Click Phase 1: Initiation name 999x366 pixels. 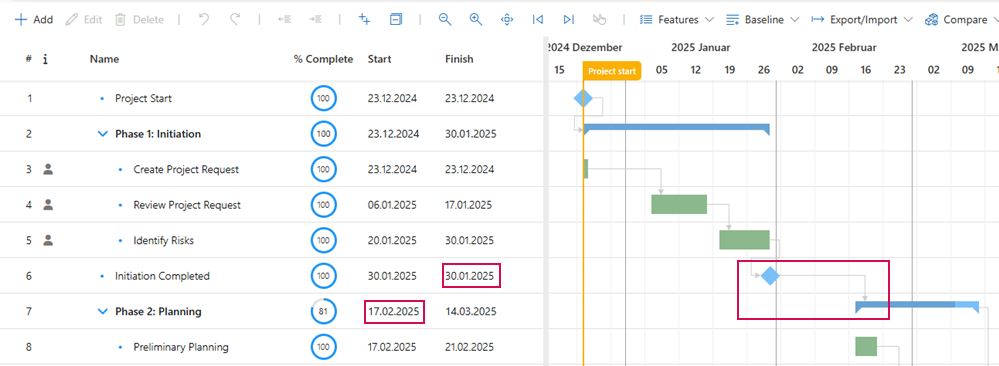point(158,134)
